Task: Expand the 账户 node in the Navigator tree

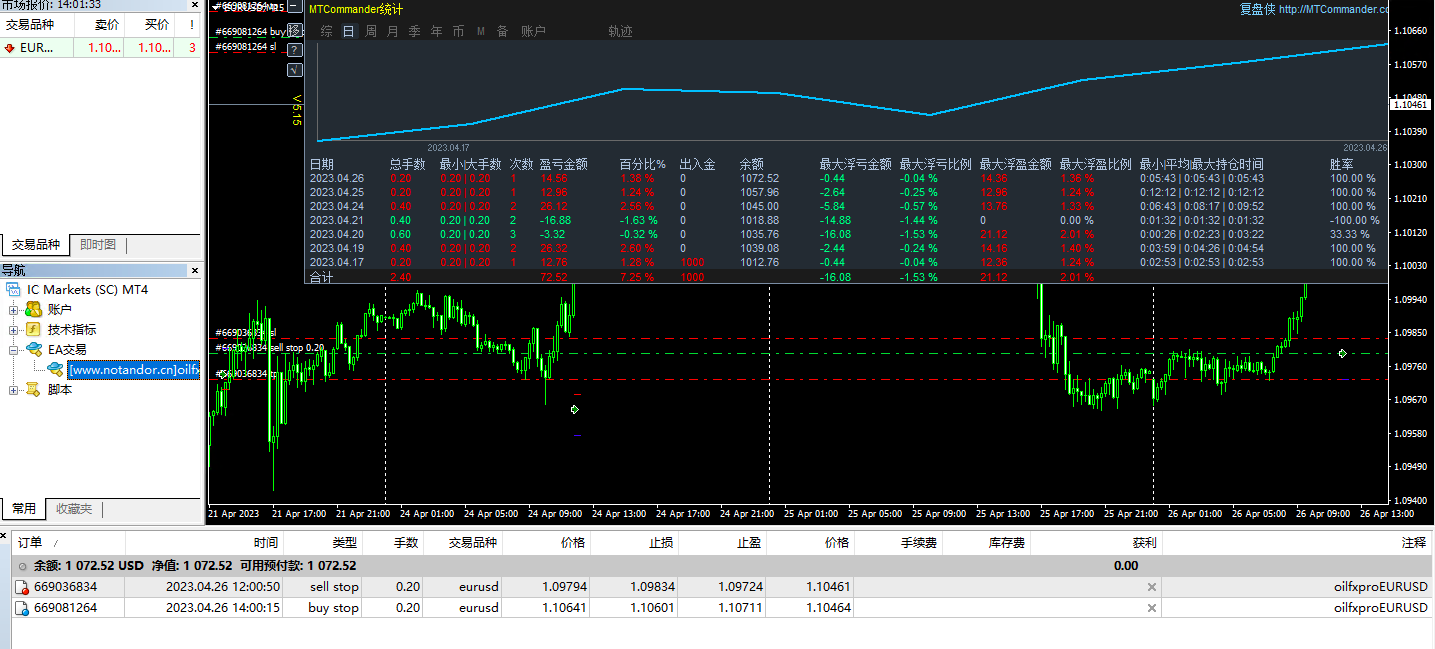Action: pyautogui.click(x=13, y=309)
